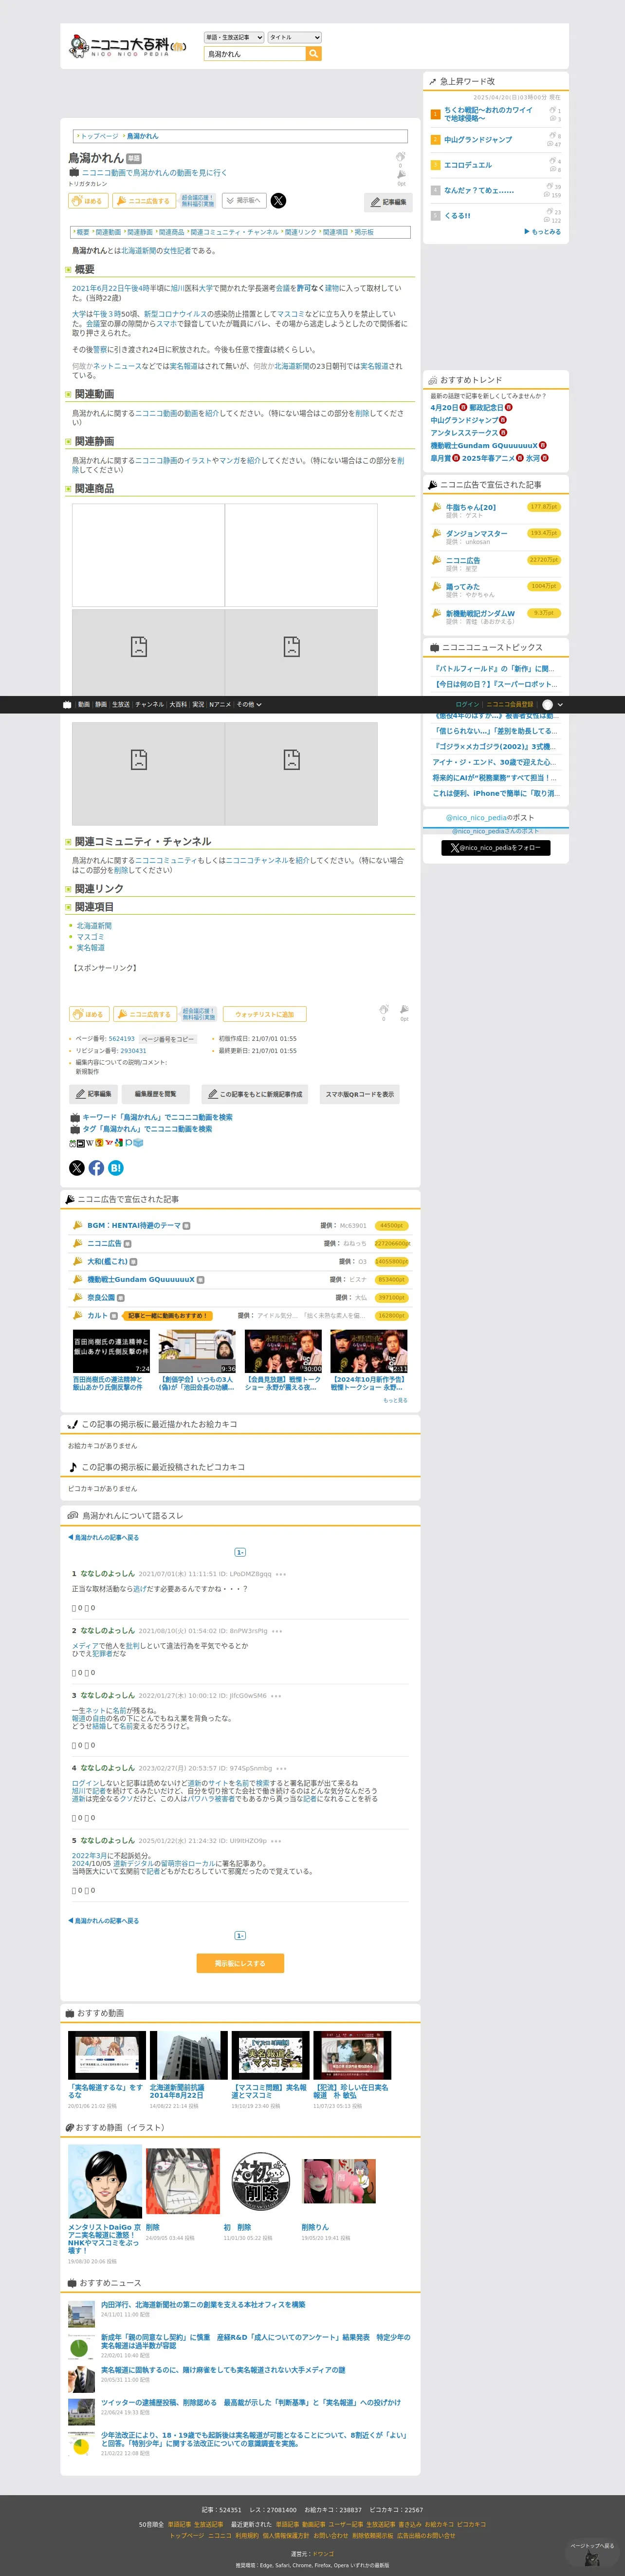Select 大百科 in the navbar

(x=178, y=704)
